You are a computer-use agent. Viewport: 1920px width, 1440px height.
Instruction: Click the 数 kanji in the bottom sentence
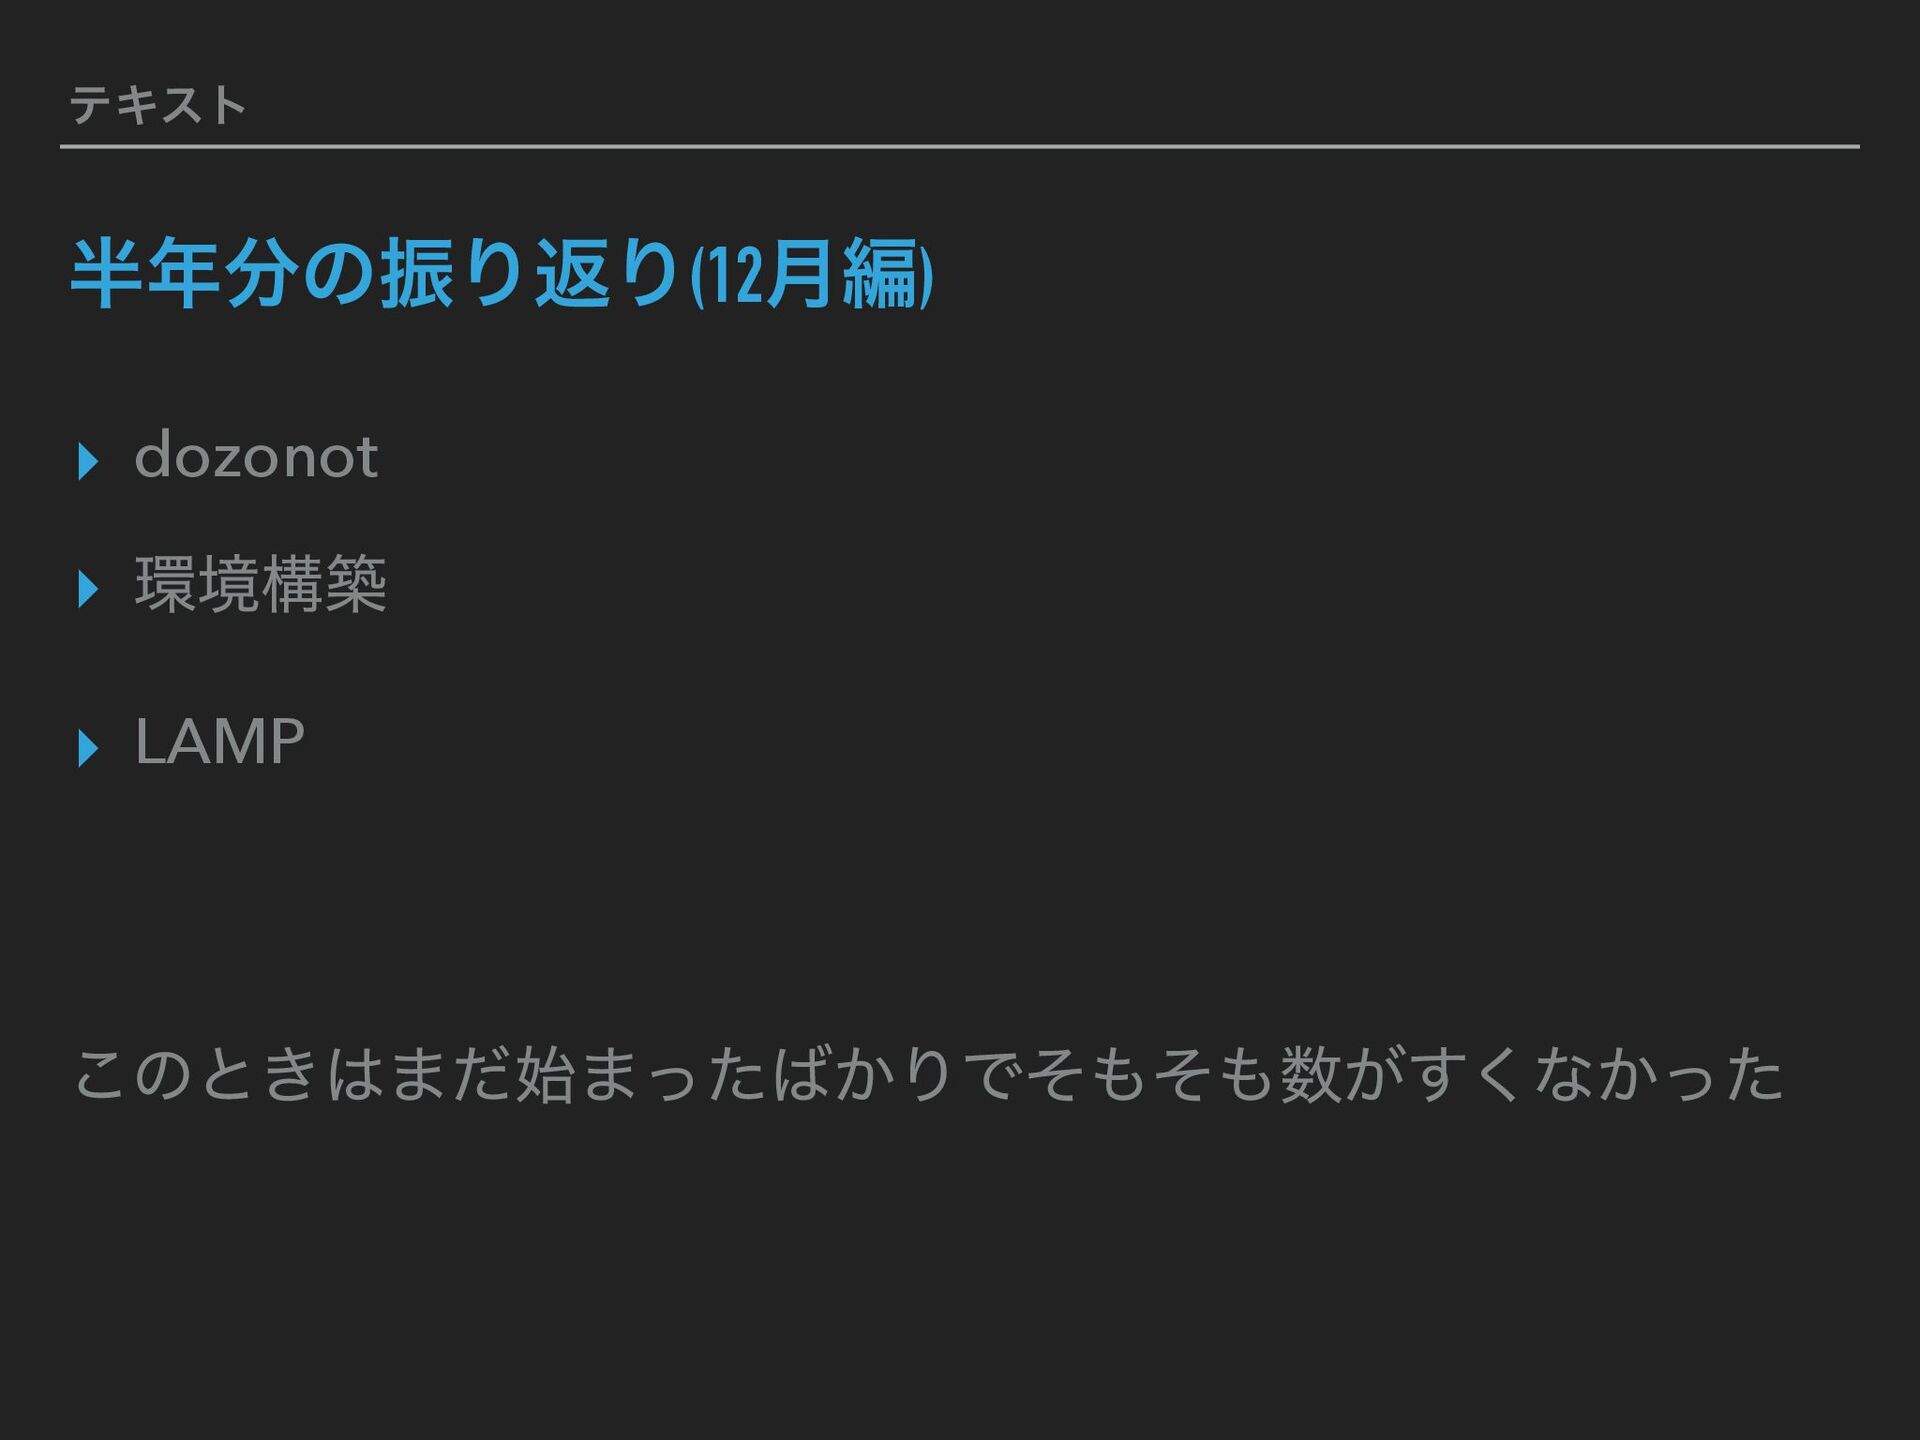[1309, 1074]
